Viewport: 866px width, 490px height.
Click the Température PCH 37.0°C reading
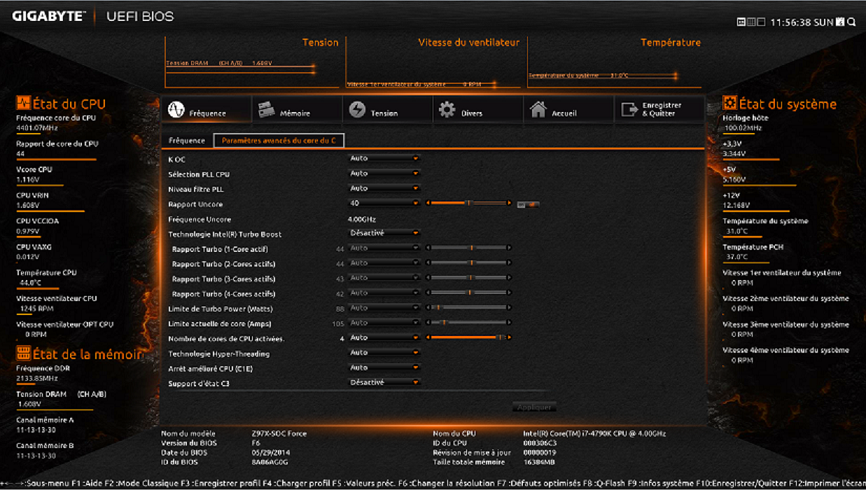(737, 257)
